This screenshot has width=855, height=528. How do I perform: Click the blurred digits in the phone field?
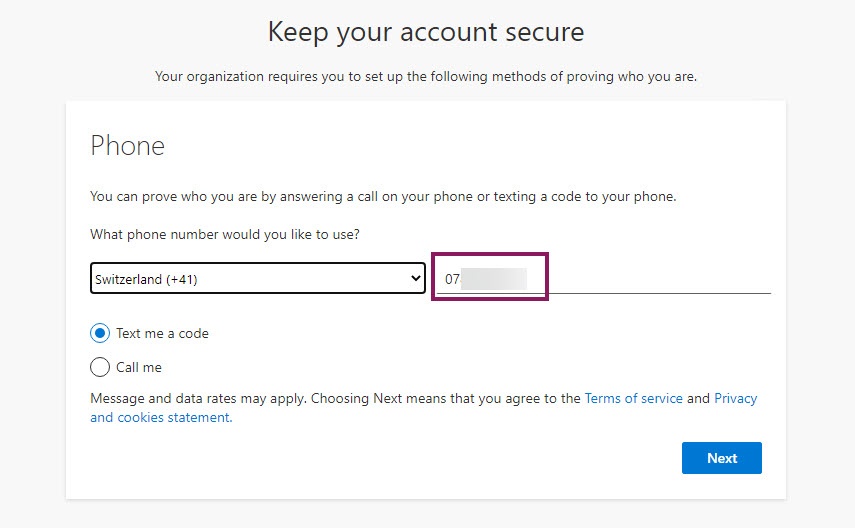tap(494, 279)
